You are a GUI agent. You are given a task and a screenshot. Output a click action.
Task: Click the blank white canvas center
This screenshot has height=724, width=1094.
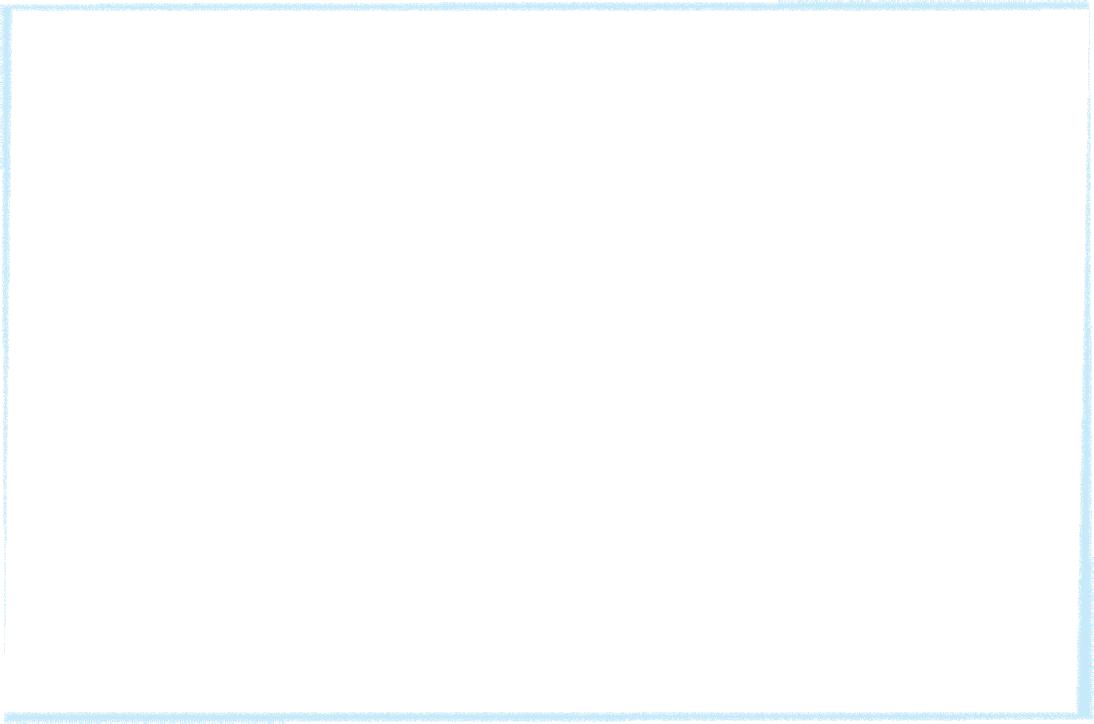point(547,362)
